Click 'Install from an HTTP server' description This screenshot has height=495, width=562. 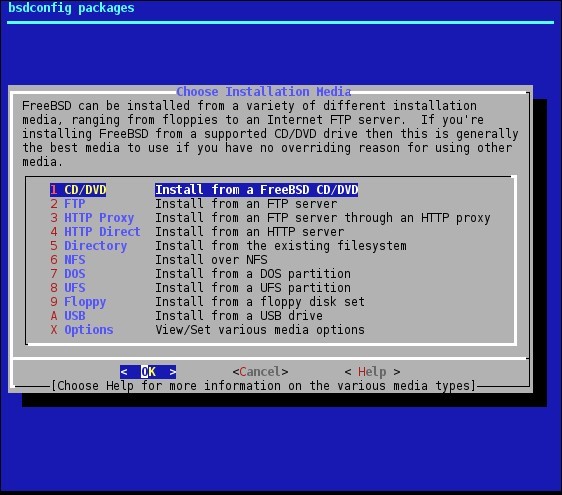point(249,232)
